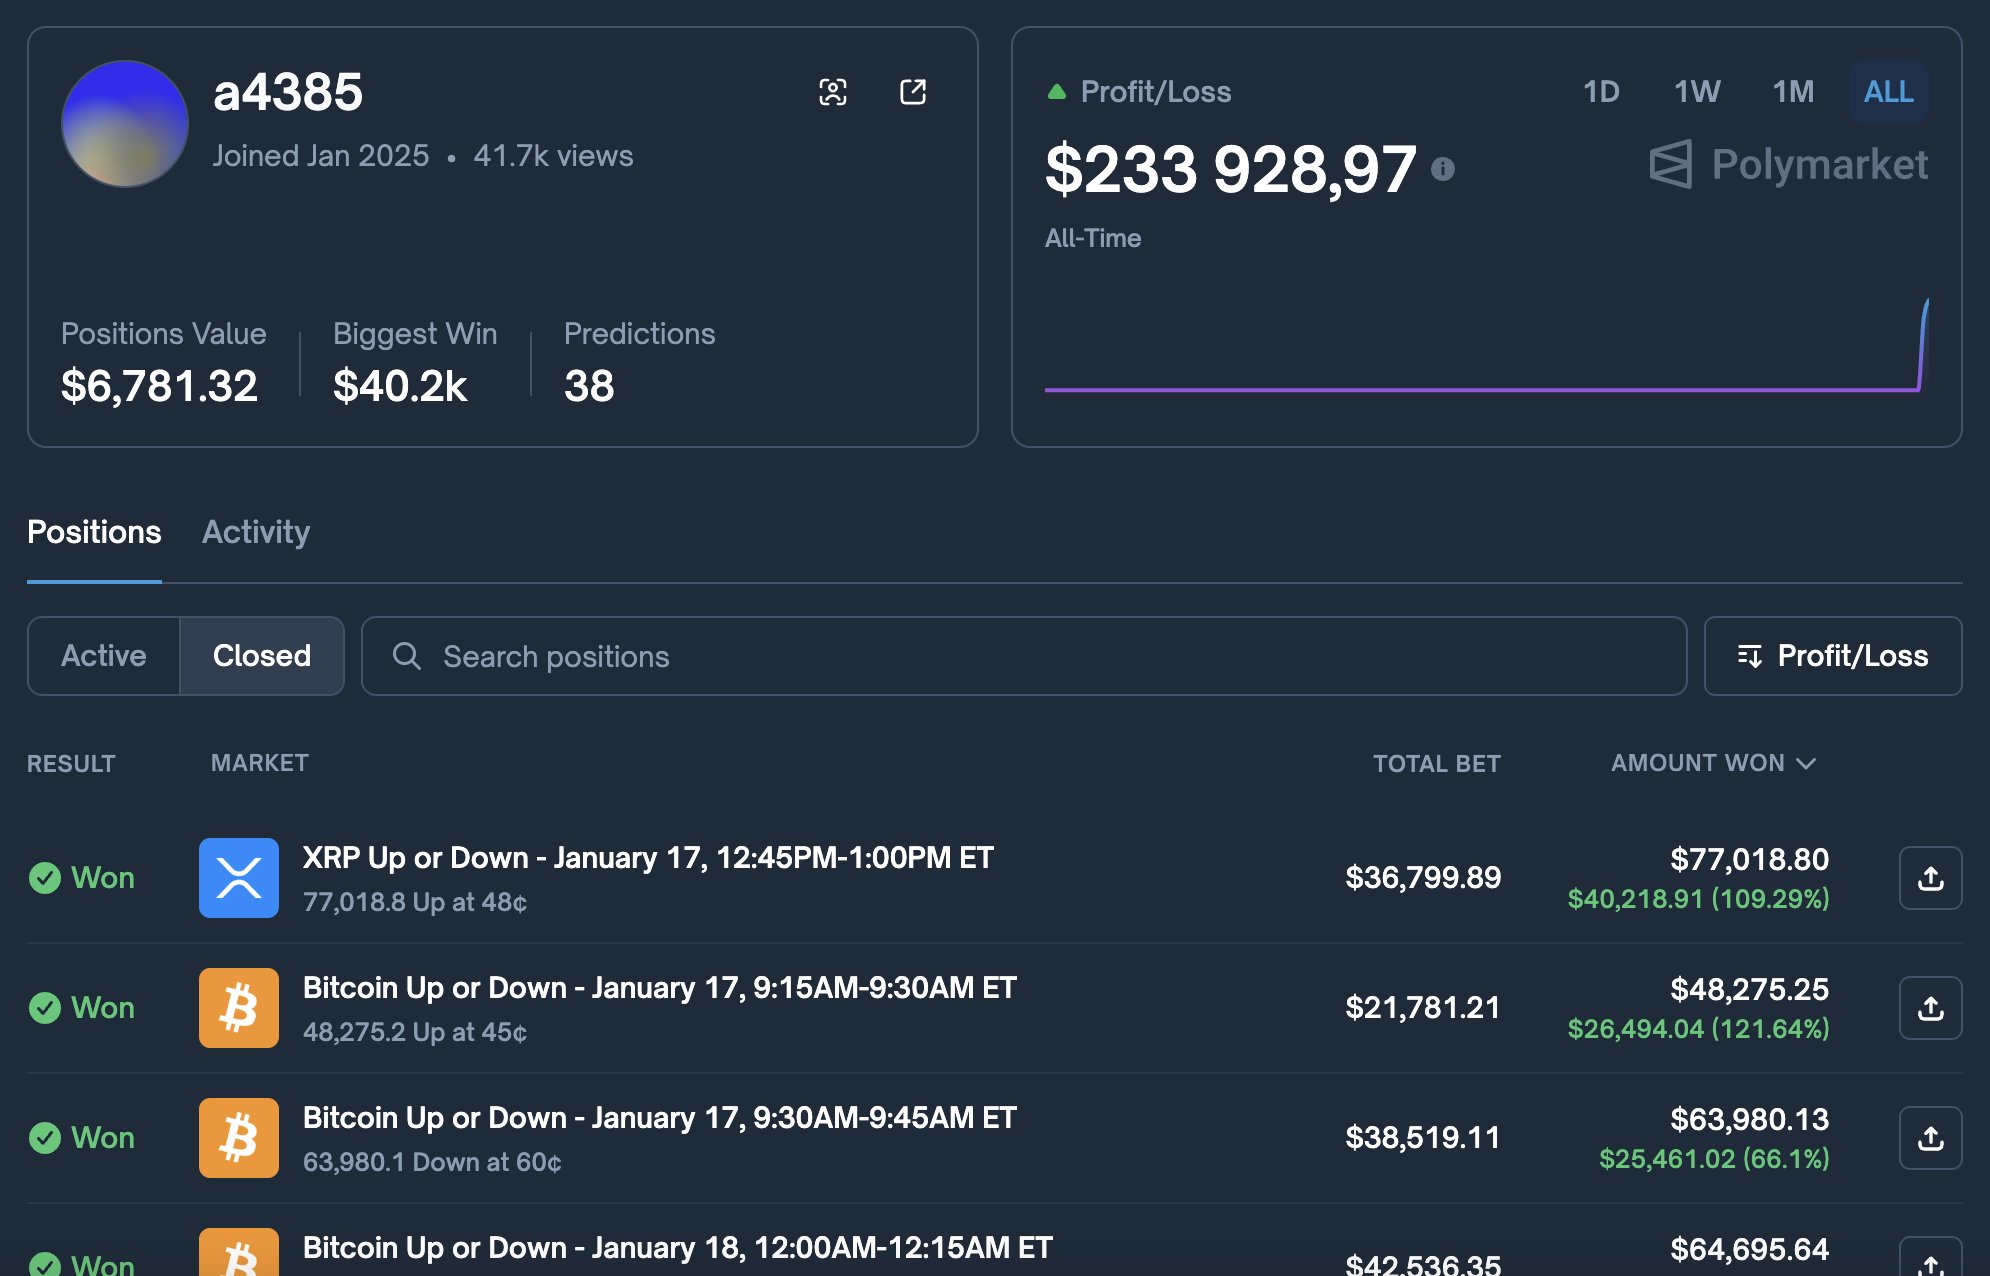
Task: Switch to Active positions
Action: pyautogui.click(x=104, y=656)
